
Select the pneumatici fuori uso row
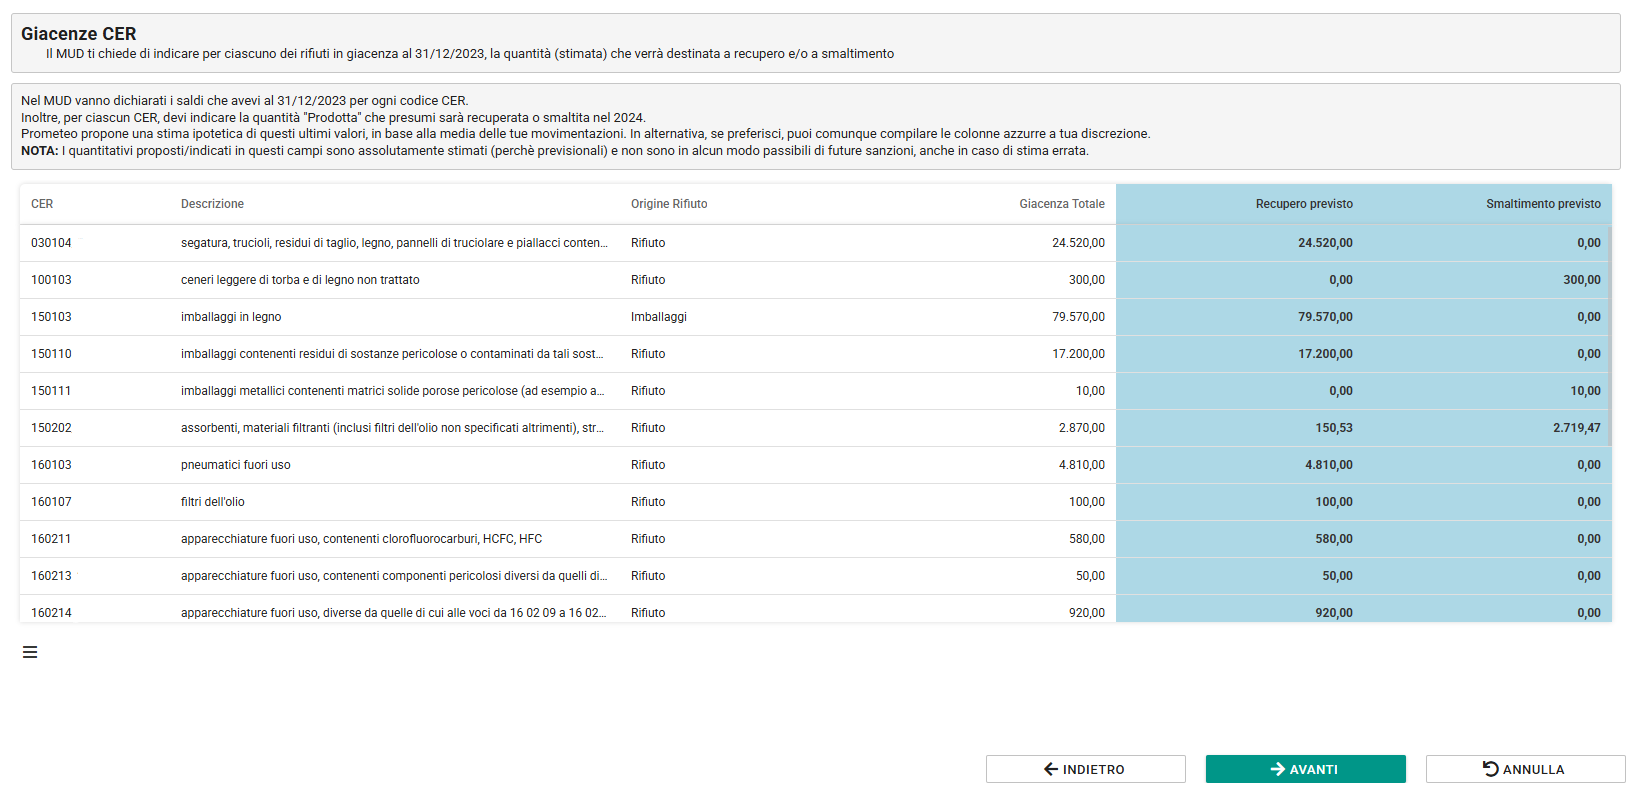[568, 465]
